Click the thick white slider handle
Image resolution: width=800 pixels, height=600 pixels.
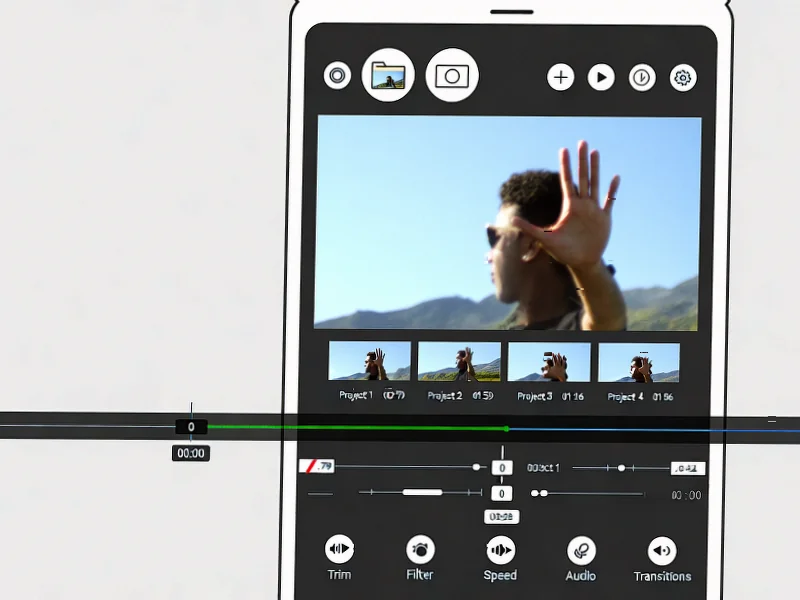(422, 492)
